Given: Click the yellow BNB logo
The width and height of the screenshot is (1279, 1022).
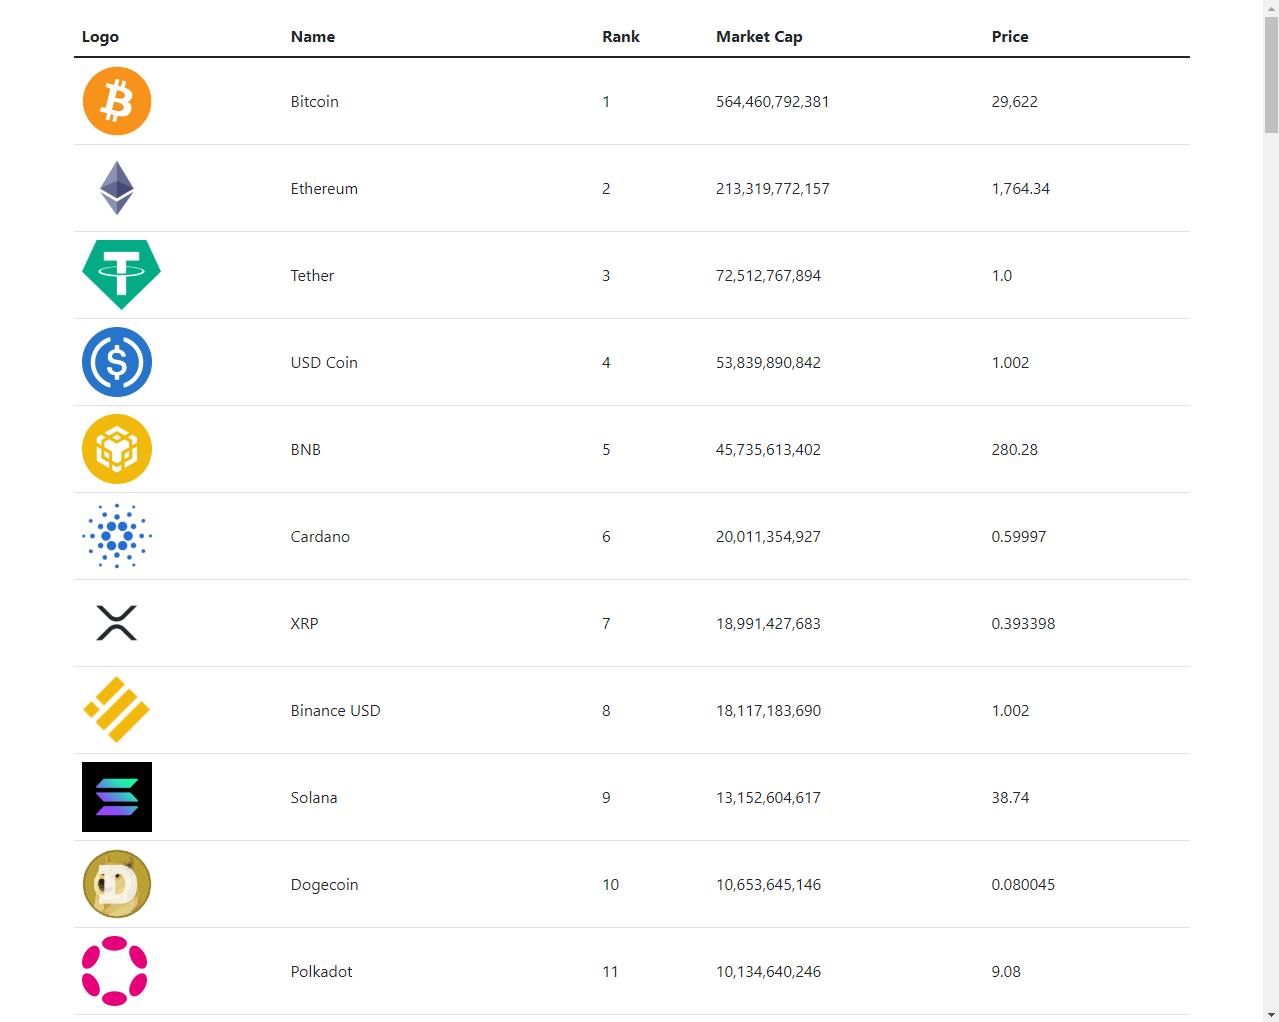Looking at the screenshot, I should tap(117, 449).
